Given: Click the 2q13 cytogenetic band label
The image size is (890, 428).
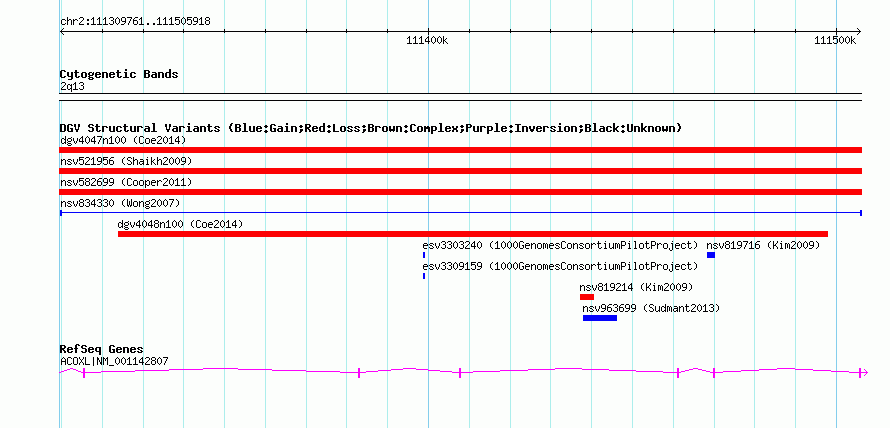Looking at the screenshot, I should point(73,86).
